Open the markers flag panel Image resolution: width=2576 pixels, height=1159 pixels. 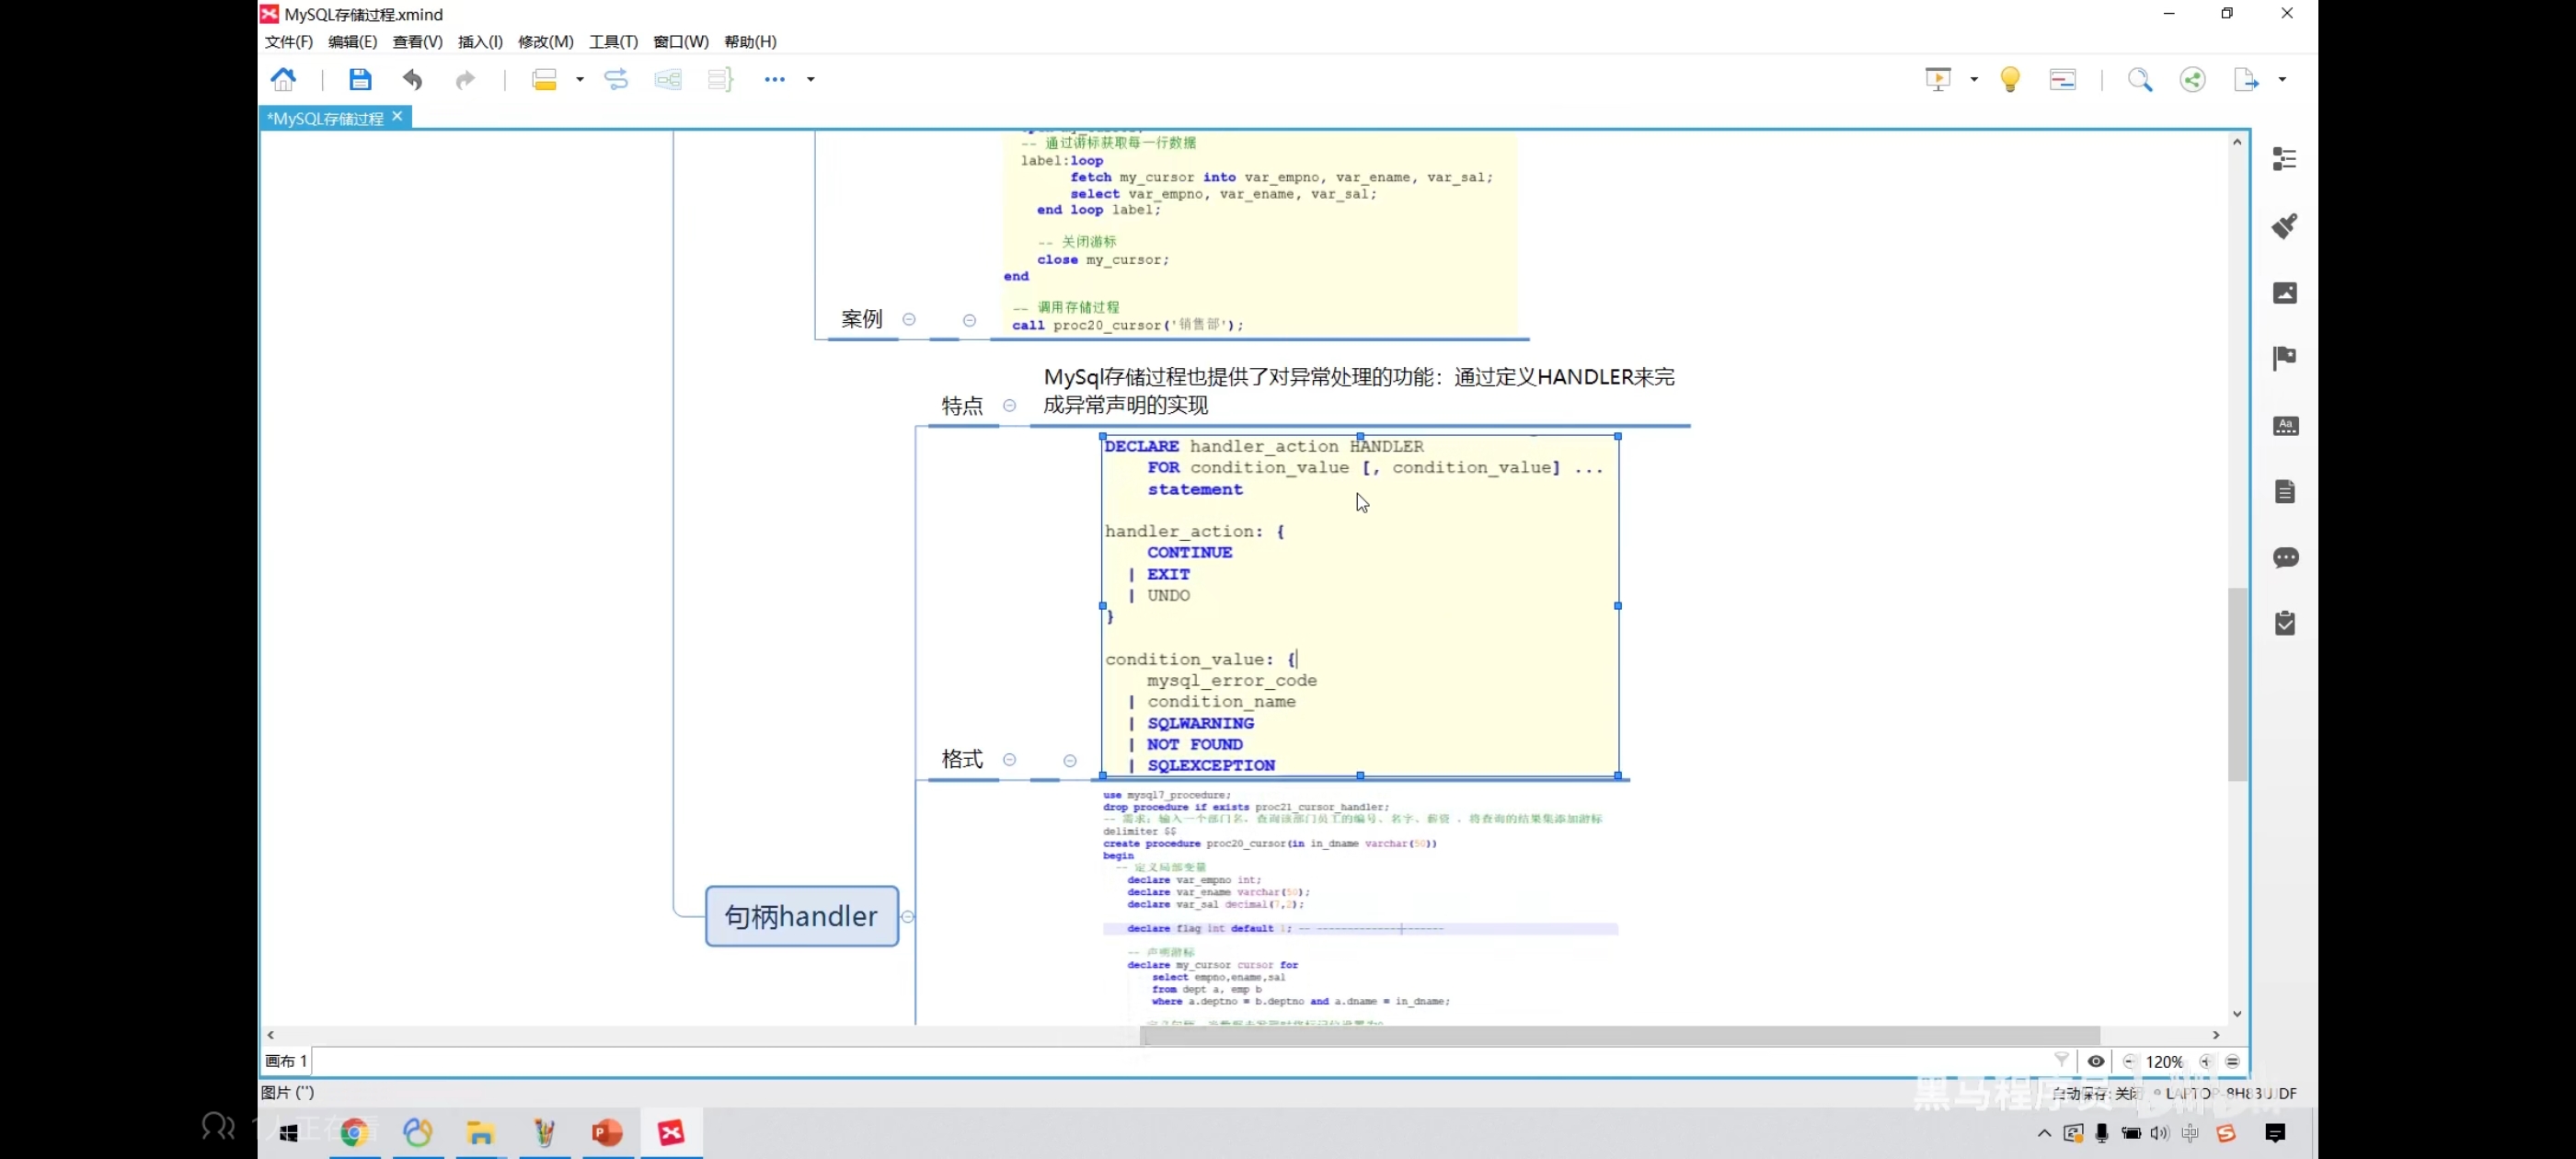(x=2284, y=358)
